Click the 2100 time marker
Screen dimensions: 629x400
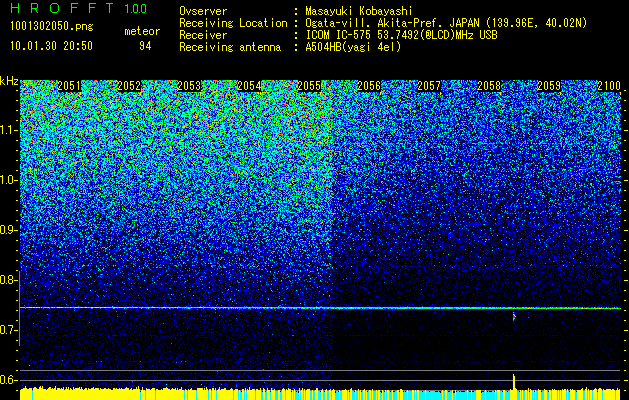pyautogui.click(x=609, y=86)
